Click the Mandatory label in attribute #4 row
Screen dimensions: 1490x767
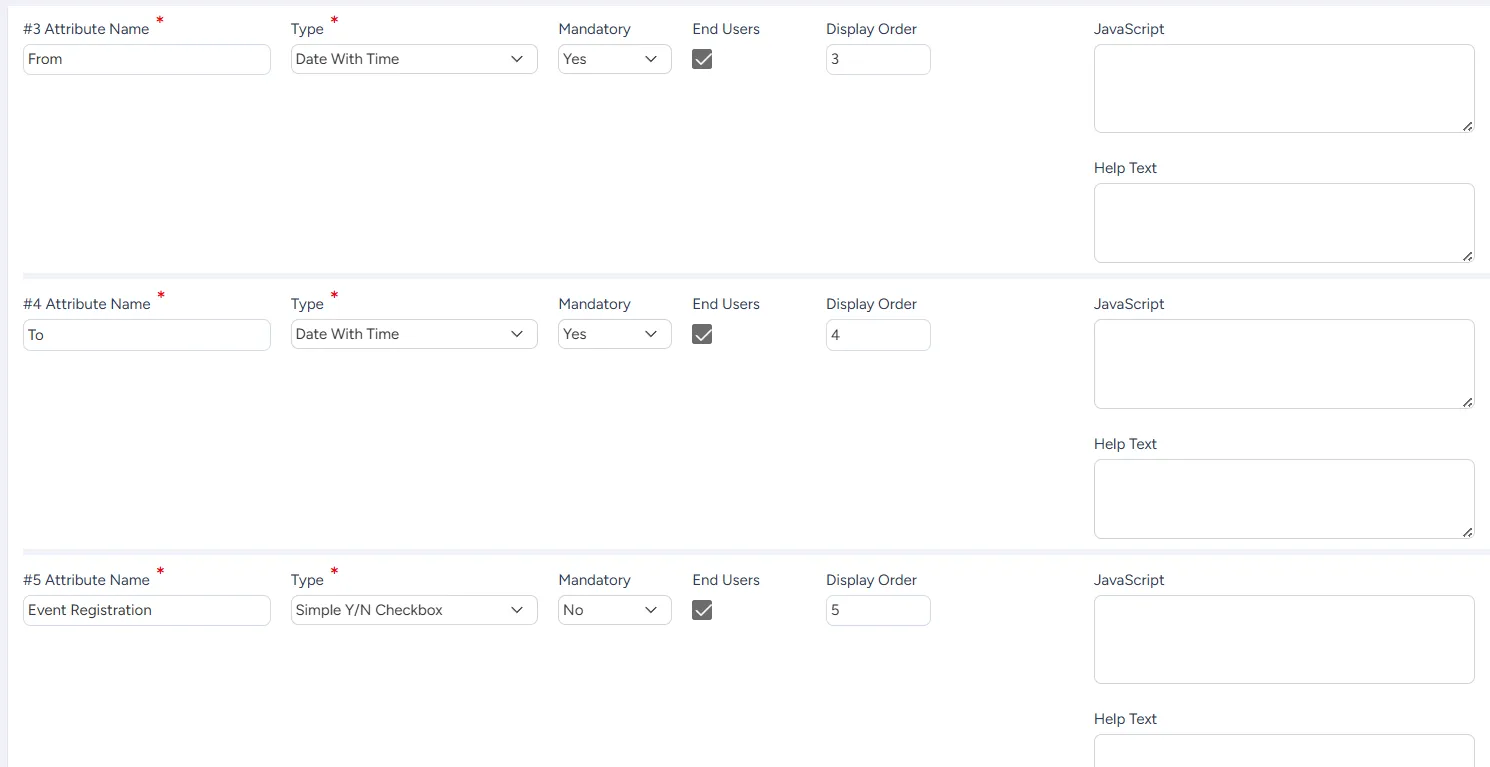click(594, 304)
